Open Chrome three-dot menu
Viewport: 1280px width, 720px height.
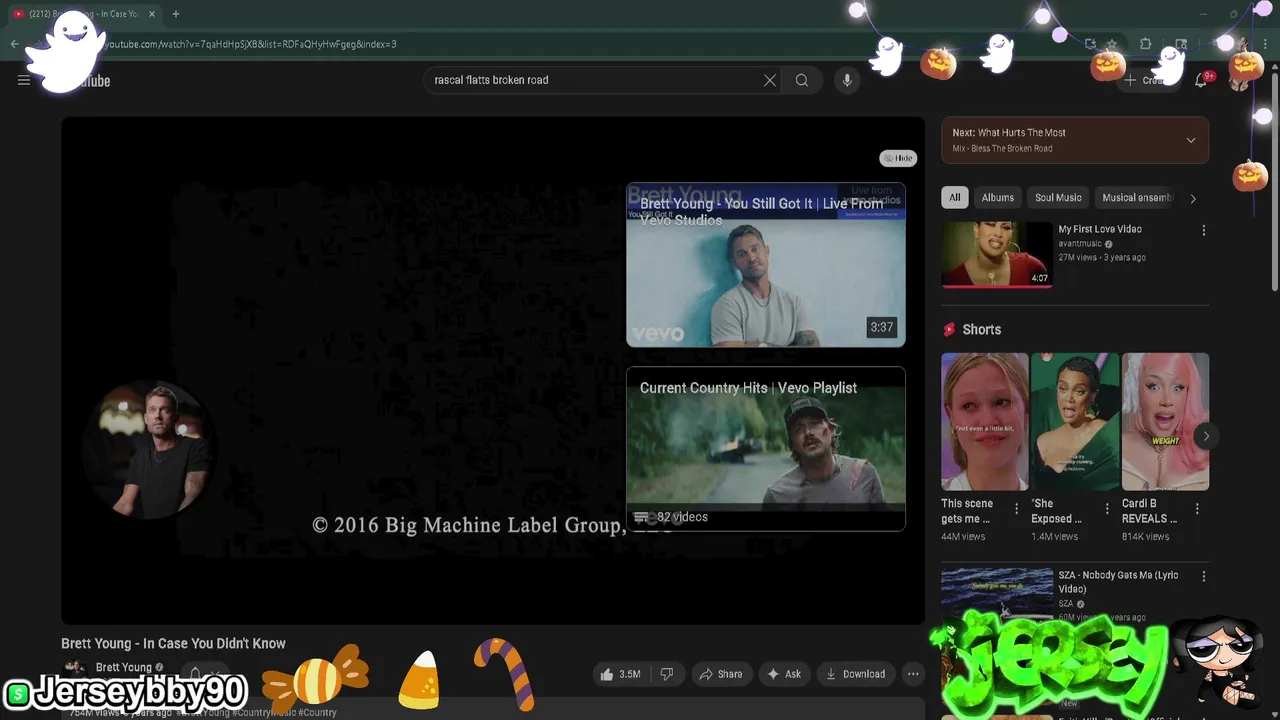click(x=1265, y=44)
